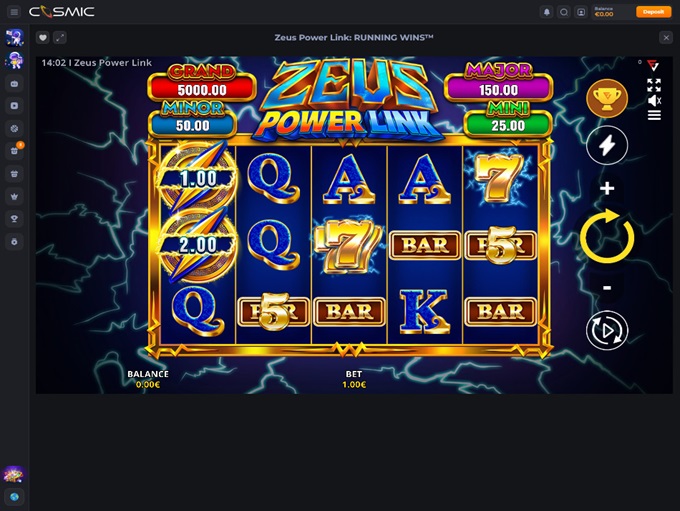Open the in-game hamburger menu

654,115
